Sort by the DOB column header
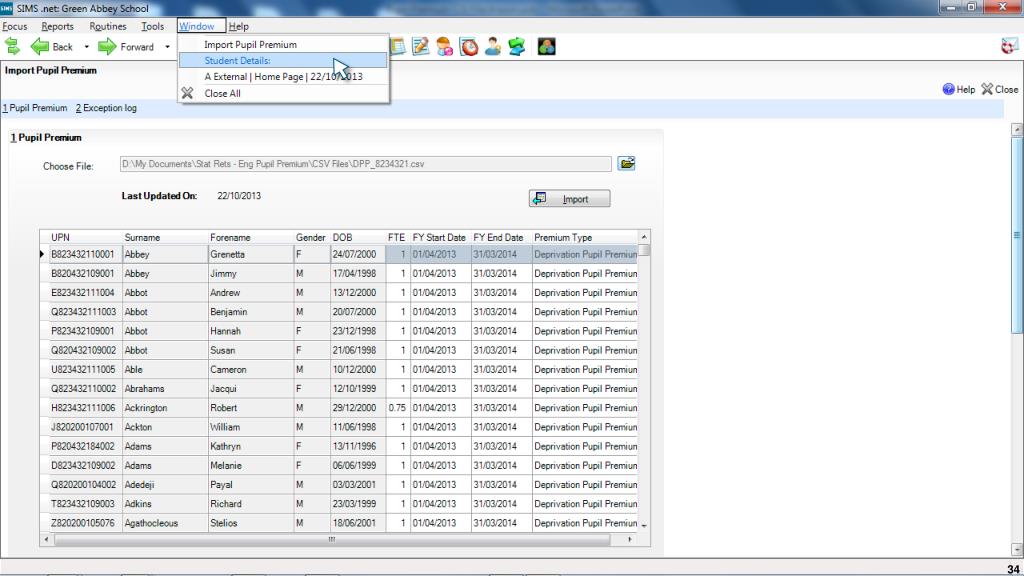1024x576 pixels. (358, 237)
